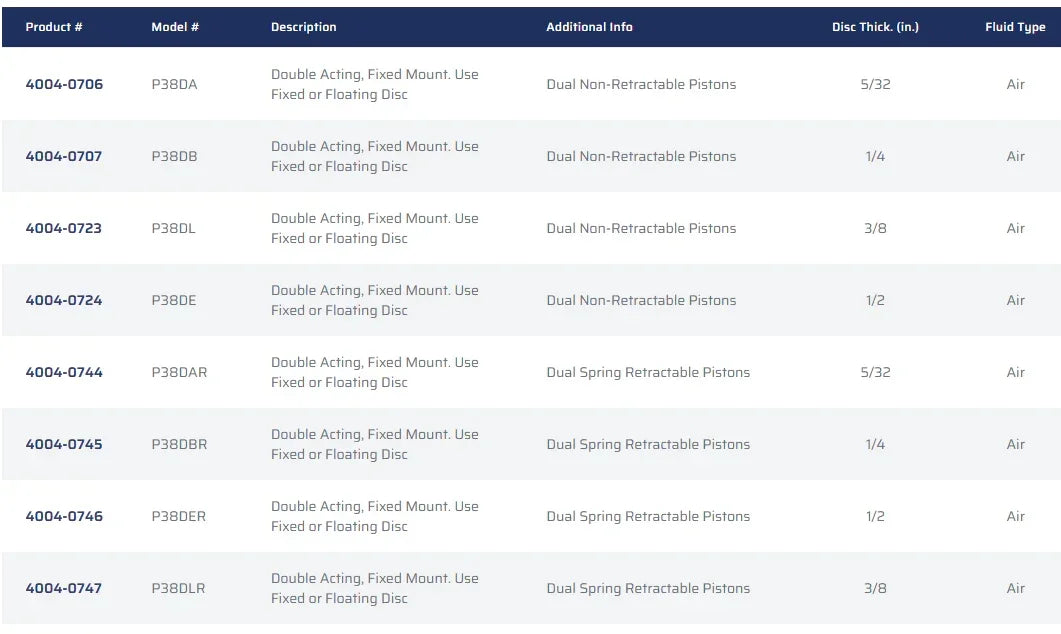
Task: Open product link 4004-0747
Action: click(x=64, y=588)
